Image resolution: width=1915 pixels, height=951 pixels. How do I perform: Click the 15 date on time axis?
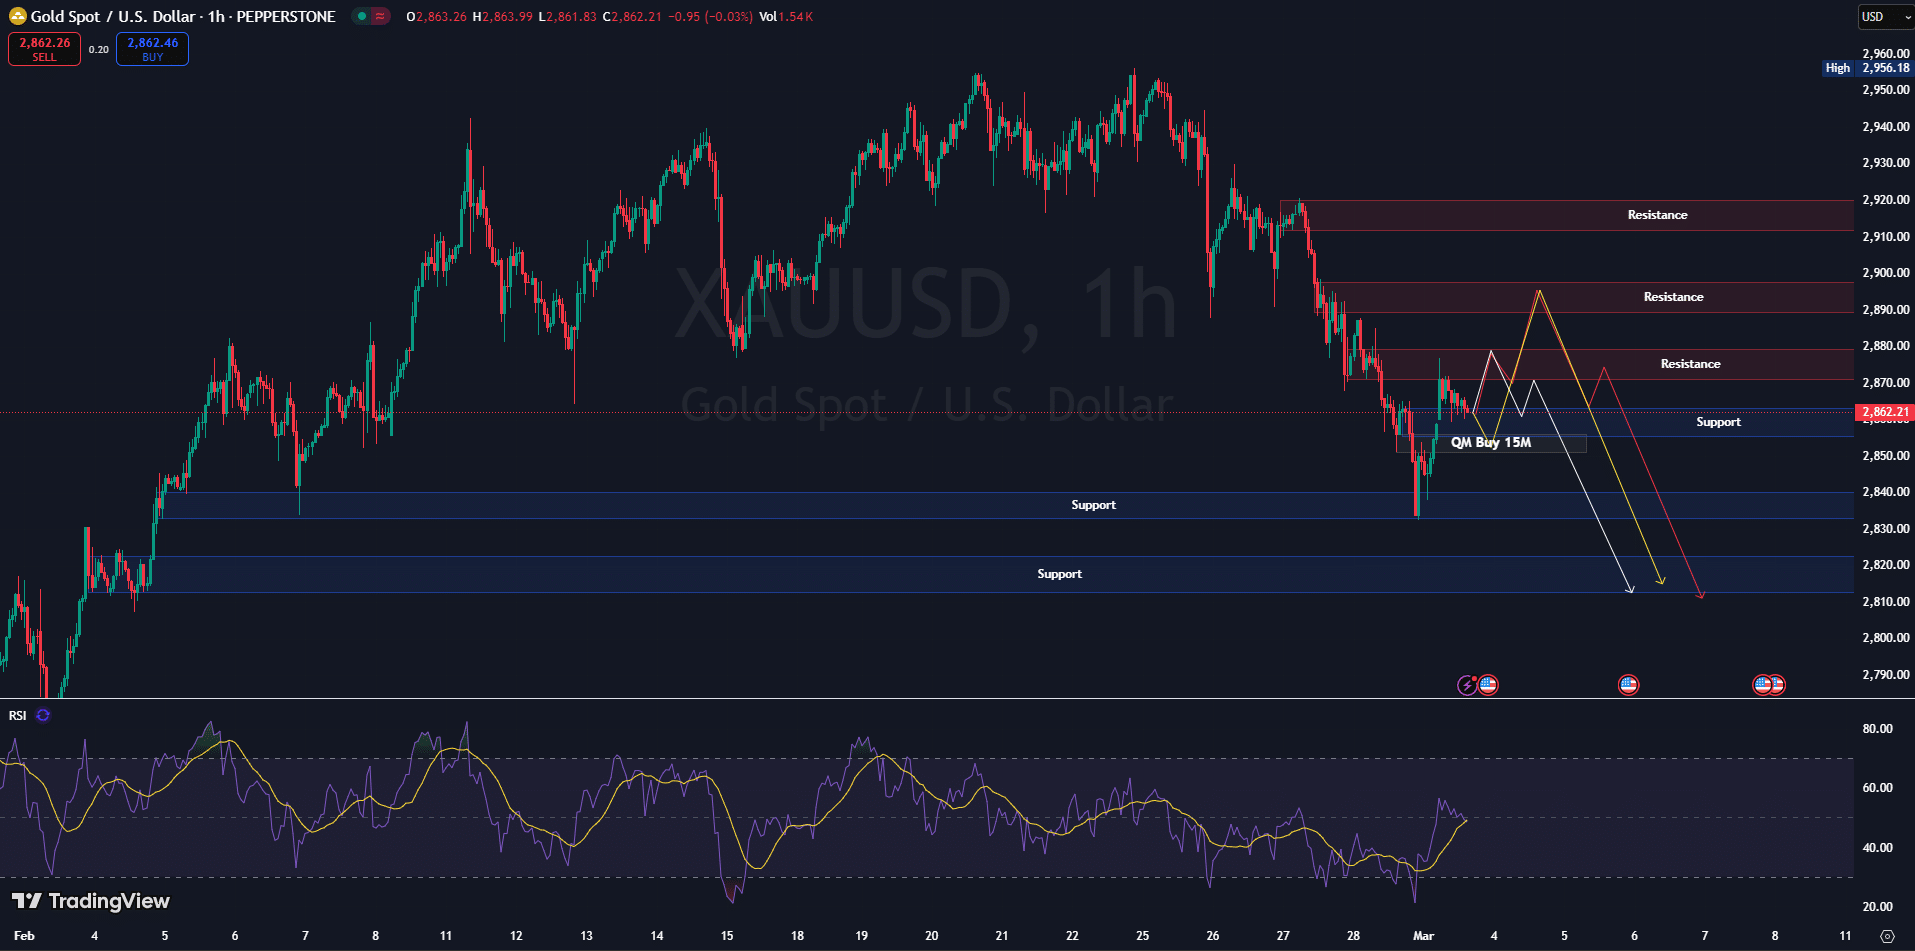727,936
